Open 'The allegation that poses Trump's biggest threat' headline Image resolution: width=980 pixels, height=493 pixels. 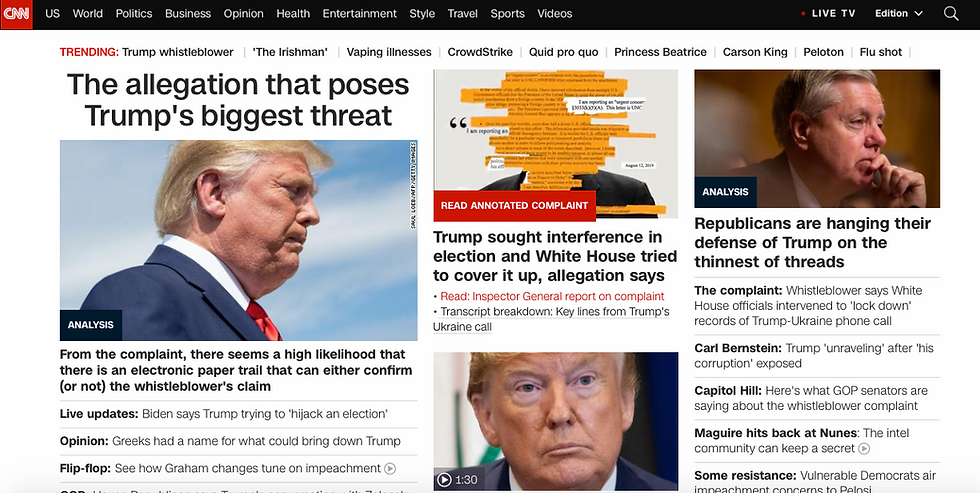point(238,100)
